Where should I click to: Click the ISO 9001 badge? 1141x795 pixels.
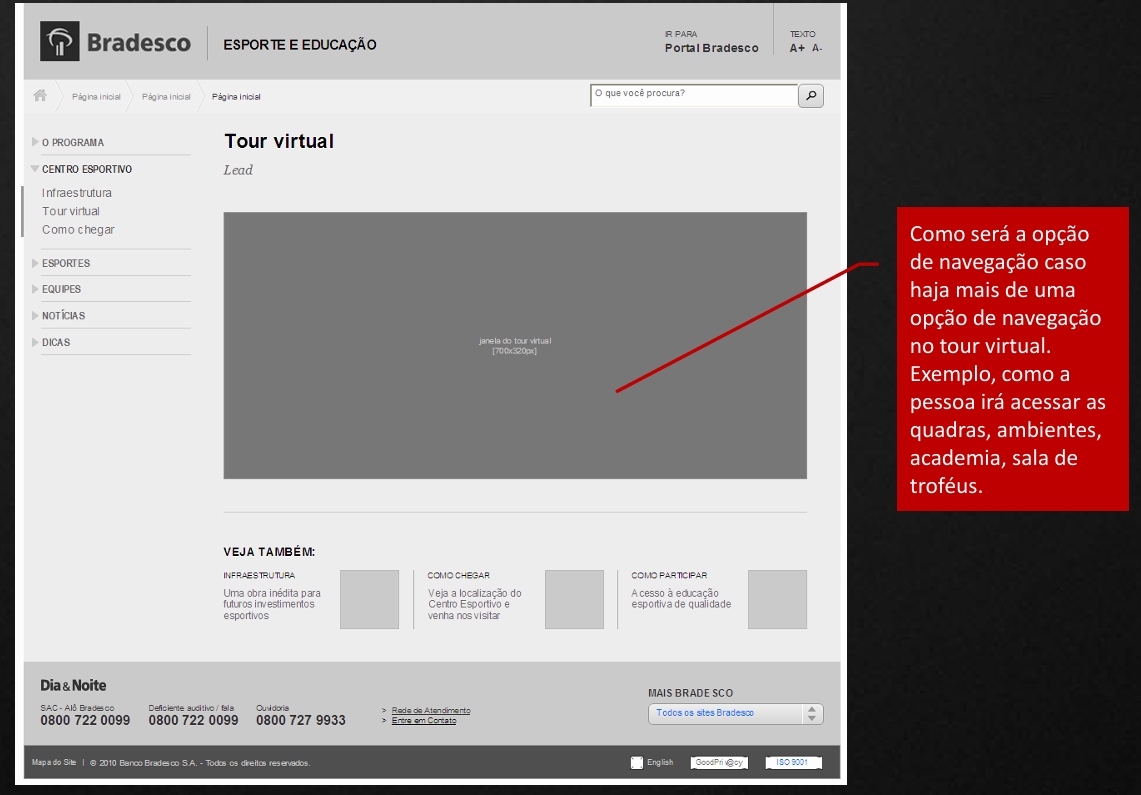coord(793,762)
